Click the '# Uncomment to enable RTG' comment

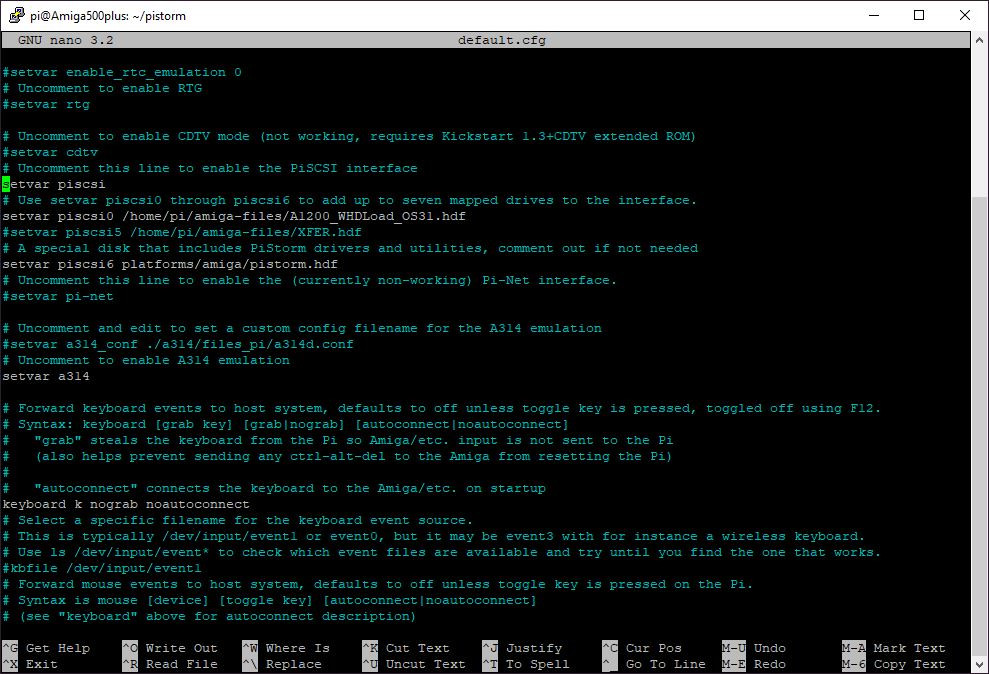[x=102, y=88]
